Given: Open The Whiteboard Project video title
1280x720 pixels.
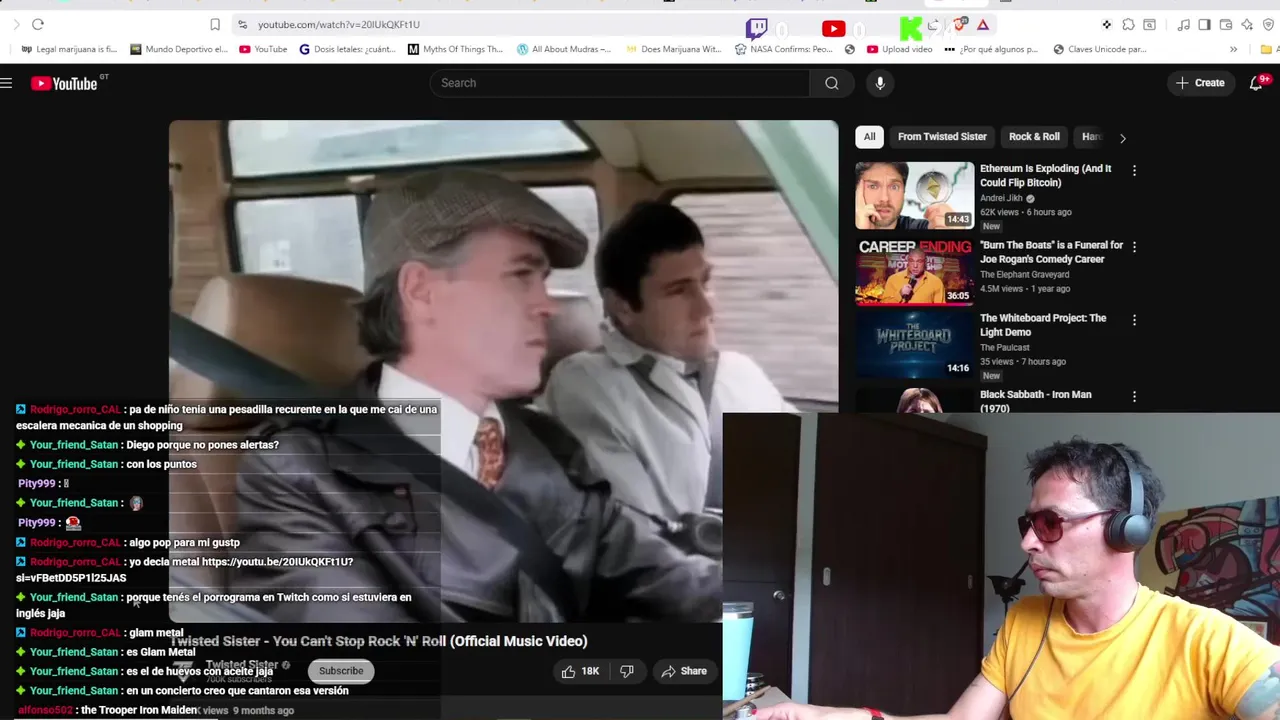Looking at the screenshot, I should [1043, 325].
